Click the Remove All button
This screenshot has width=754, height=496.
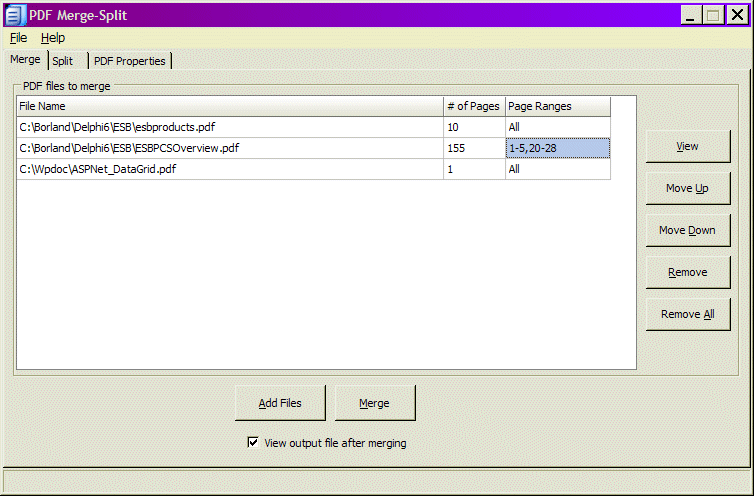click(688, 314)
